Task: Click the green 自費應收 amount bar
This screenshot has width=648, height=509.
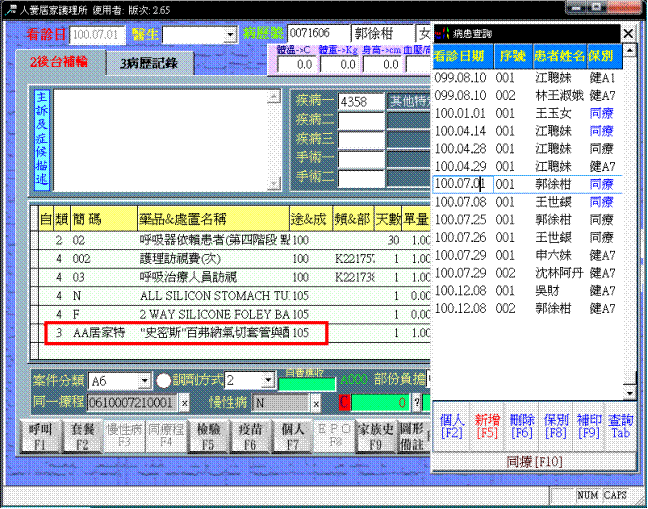Action: 308,381
